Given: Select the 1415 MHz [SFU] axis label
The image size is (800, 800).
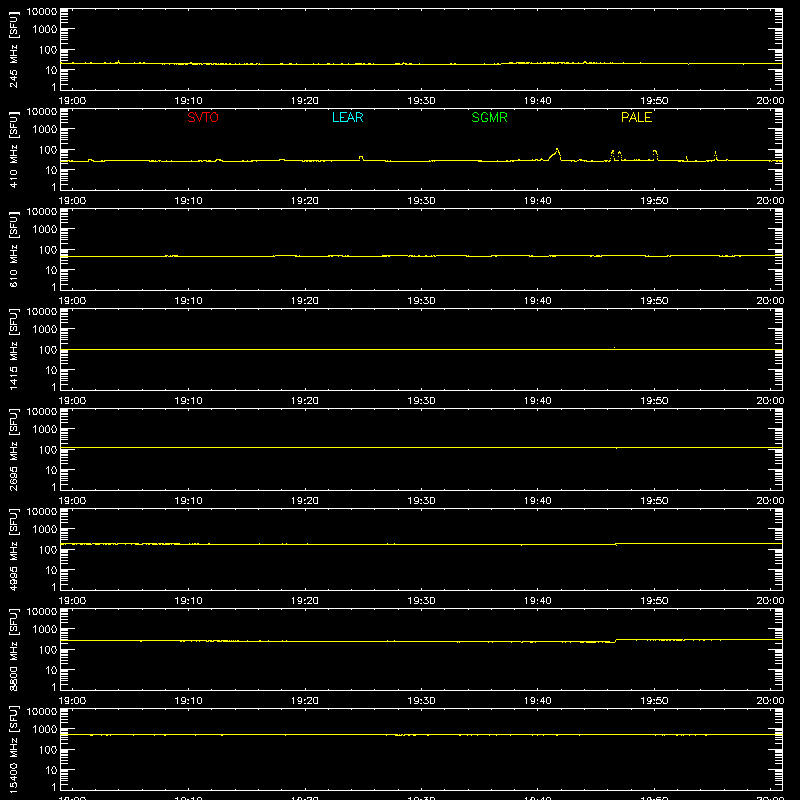Looking at the screenshot, I should coord(13,349).
